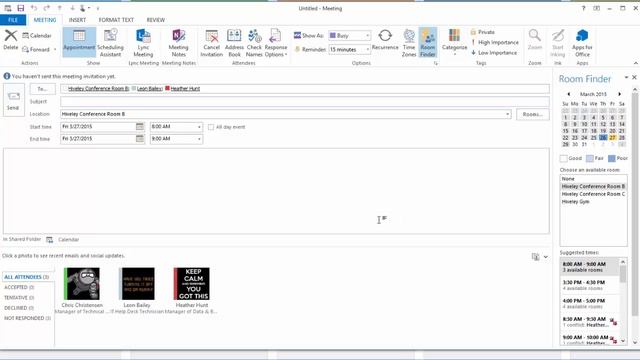The height and width of the screenshot is (360, 640).
Task: Filter attendees by DECLINED
Action: pos(19,308)
